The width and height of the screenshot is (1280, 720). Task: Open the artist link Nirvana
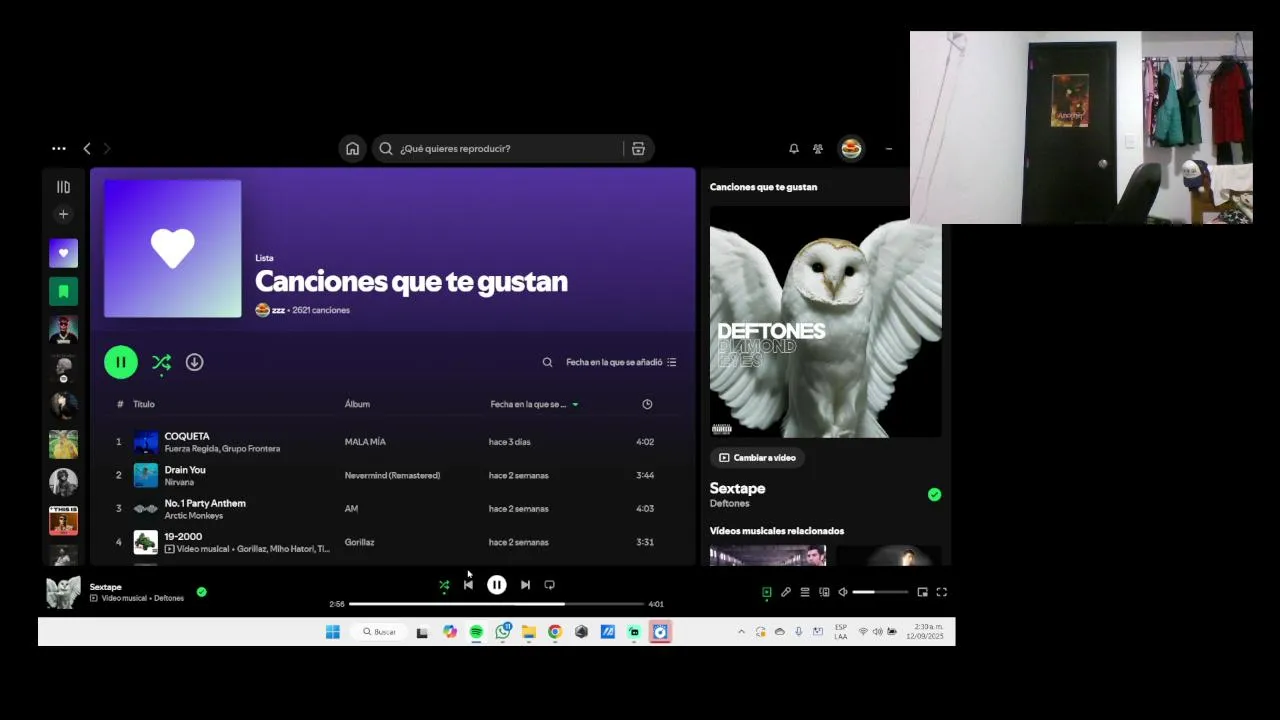179,482
